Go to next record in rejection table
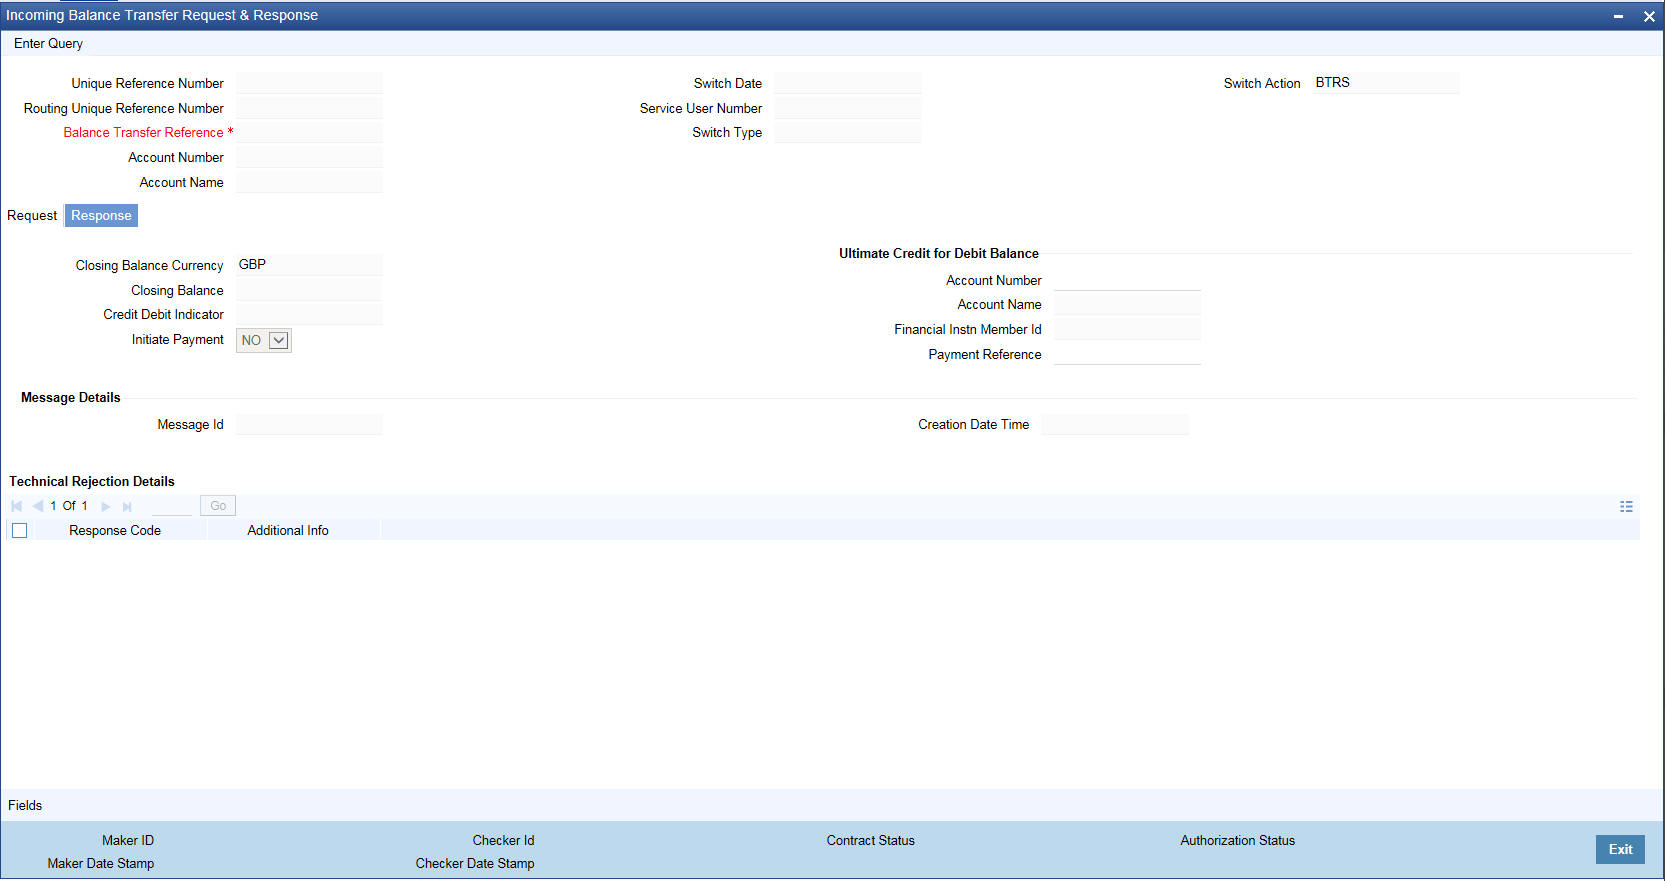Image resolution: width=1665 pixels, height=881 pixels. click(x=106, y=506)
